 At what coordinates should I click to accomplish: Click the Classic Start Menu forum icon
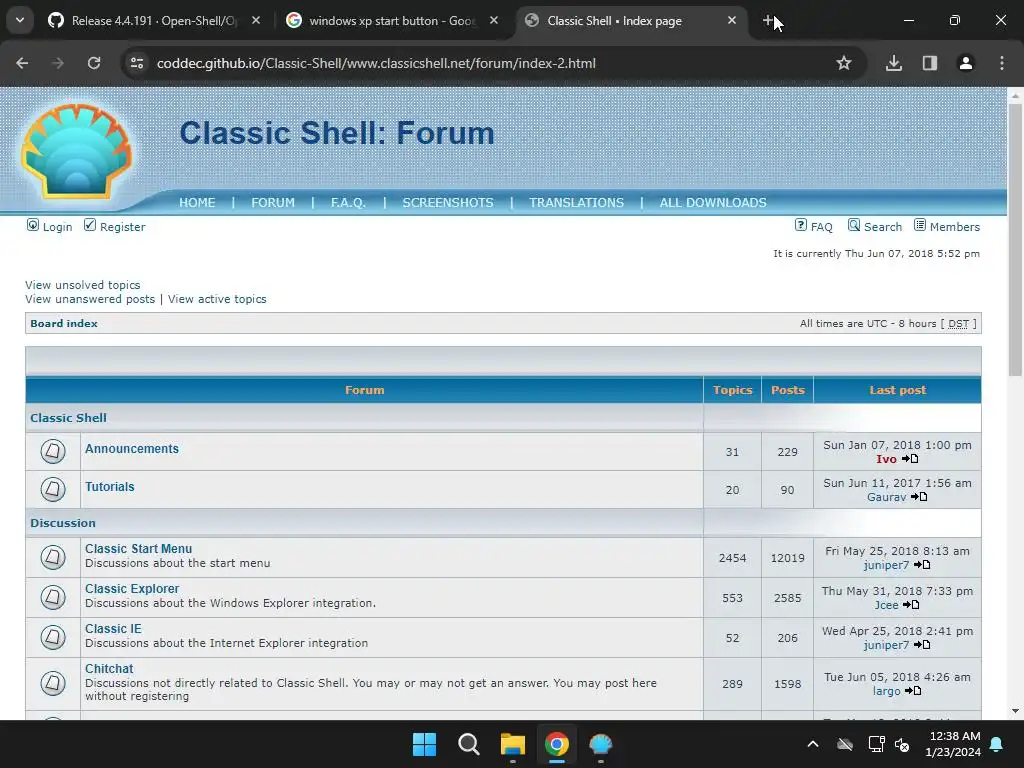(53, 557)
